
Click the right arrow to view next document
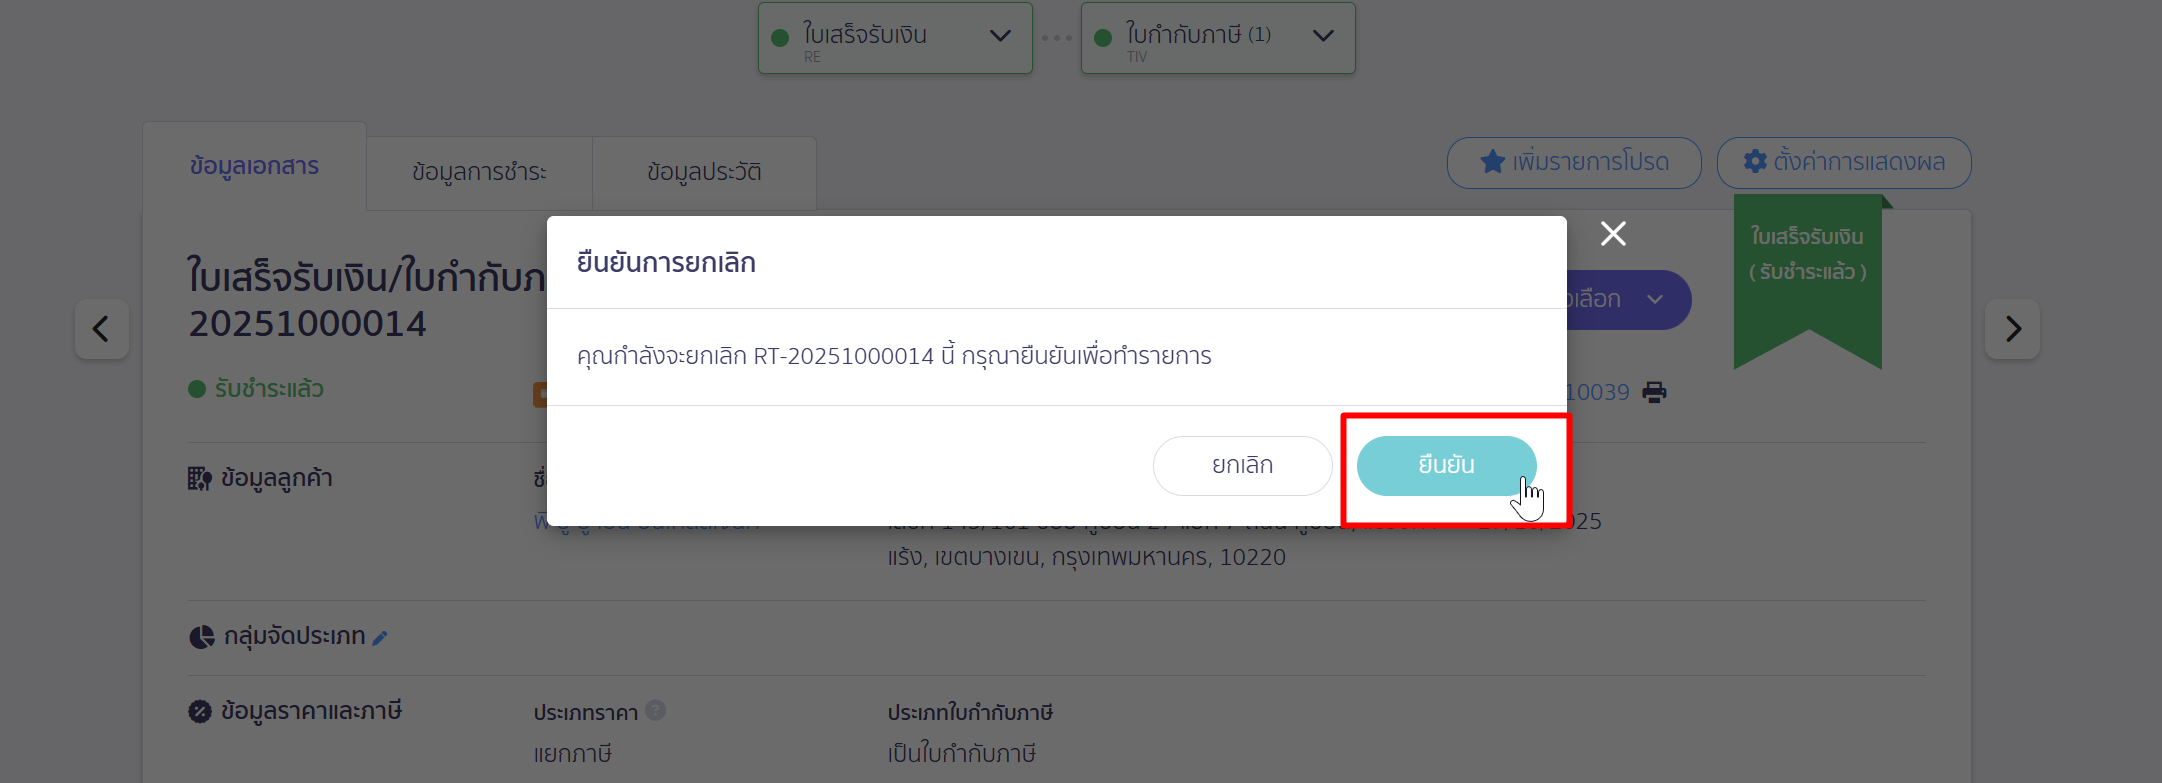pos(2013,329)
